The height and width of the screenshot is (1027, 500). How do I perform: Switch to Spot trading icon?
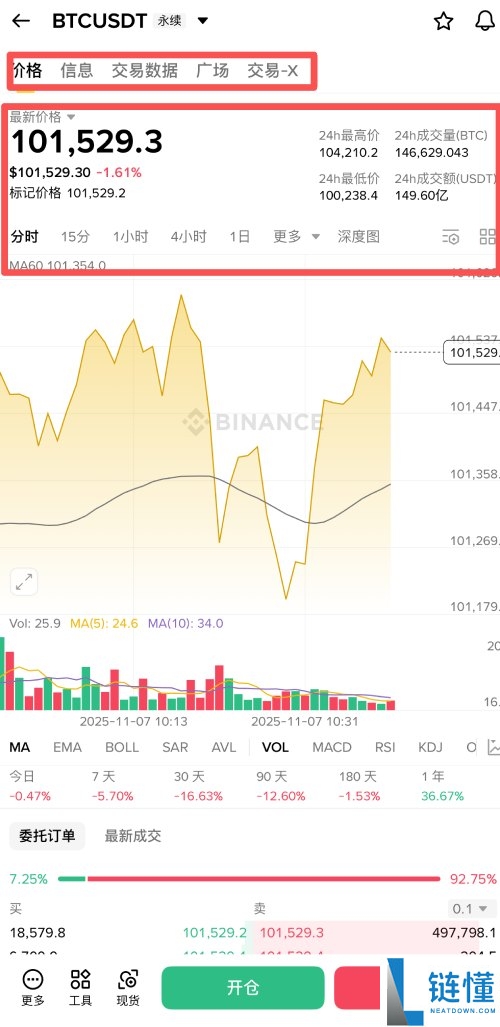128,988
